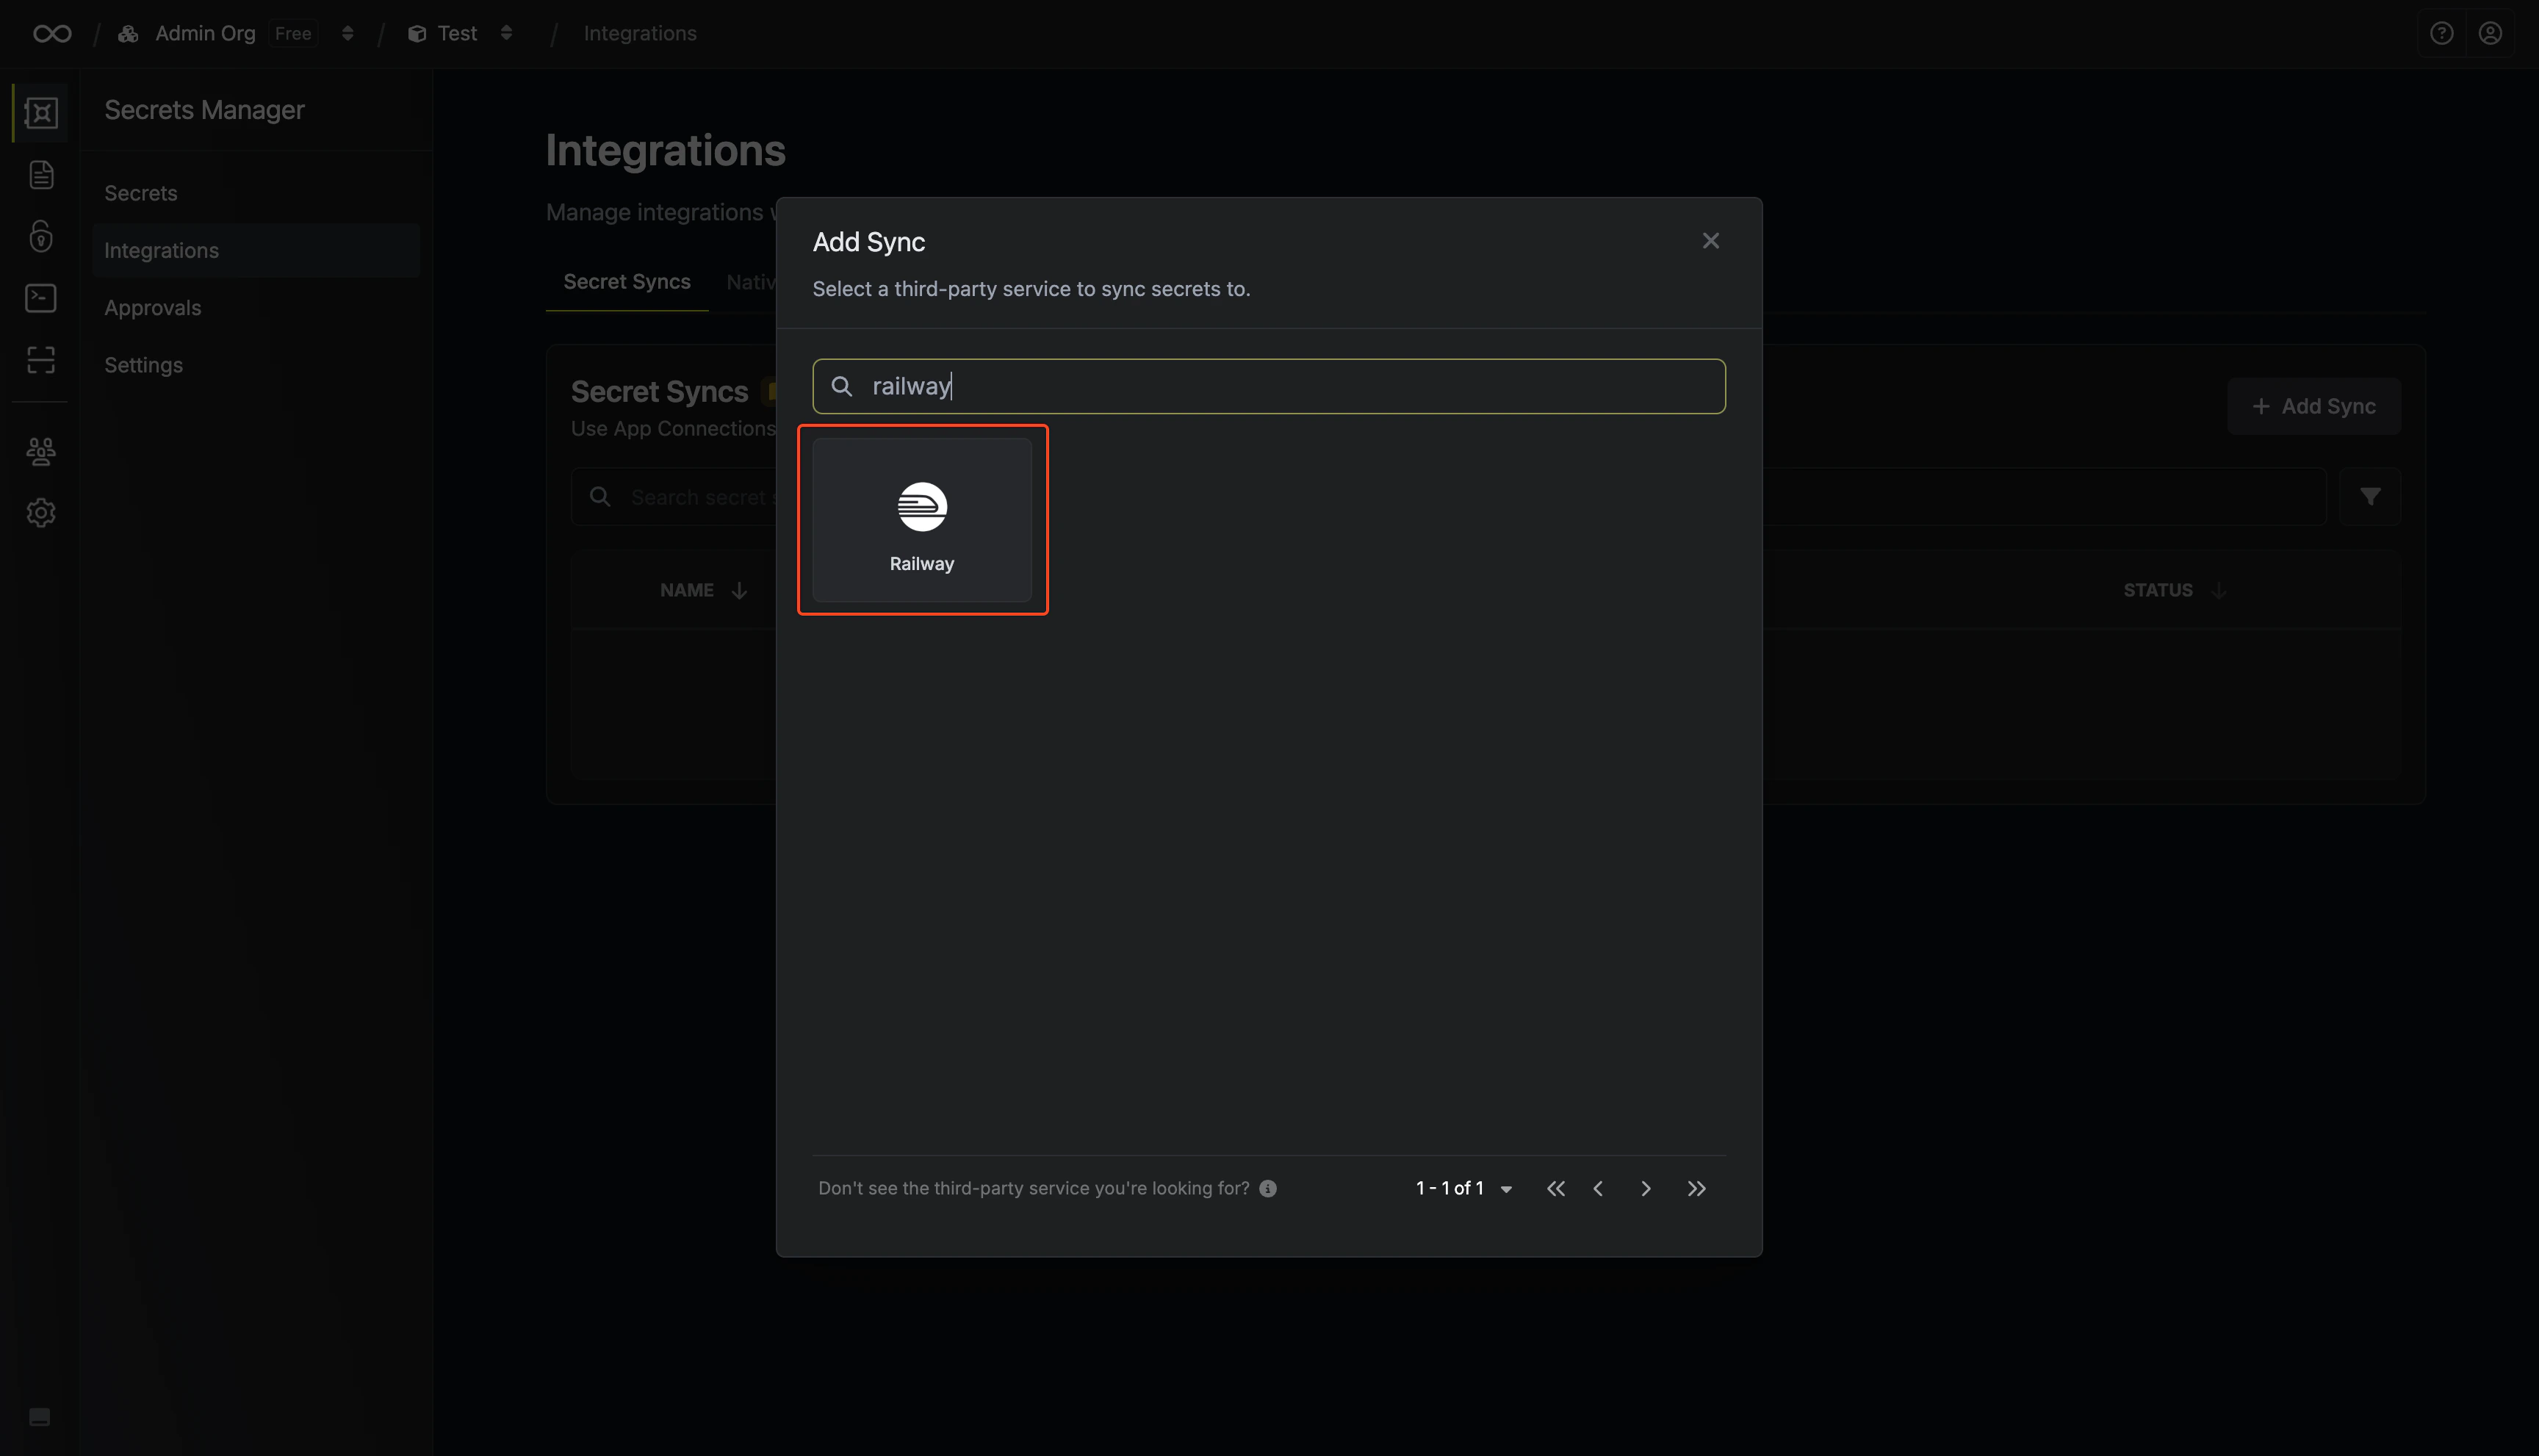Click the filter funnel icon
This screenshot has width=2539, height=1456.
pyautogui.click(x=2370, y=496)
